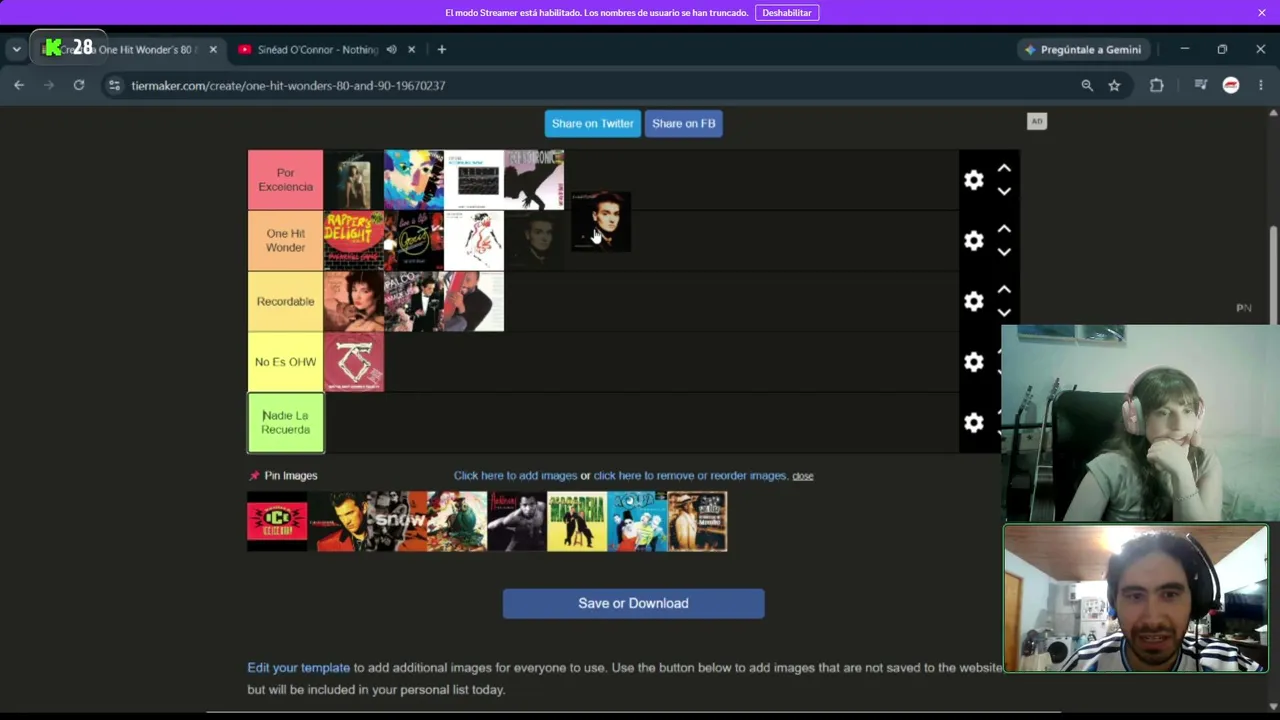Reload the tiermaker page
This screenshot has height=720, width=1280.
79,86
